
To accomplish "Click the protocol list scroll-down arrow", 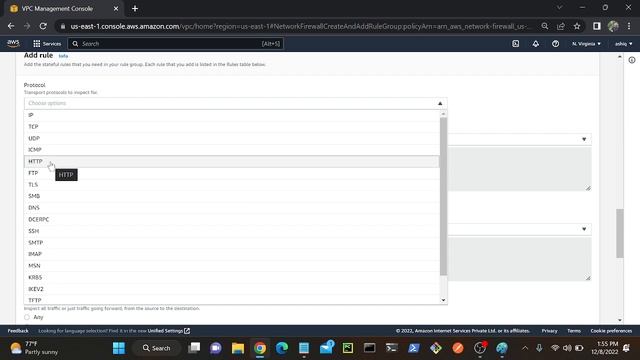I will (x=443, y=300).
